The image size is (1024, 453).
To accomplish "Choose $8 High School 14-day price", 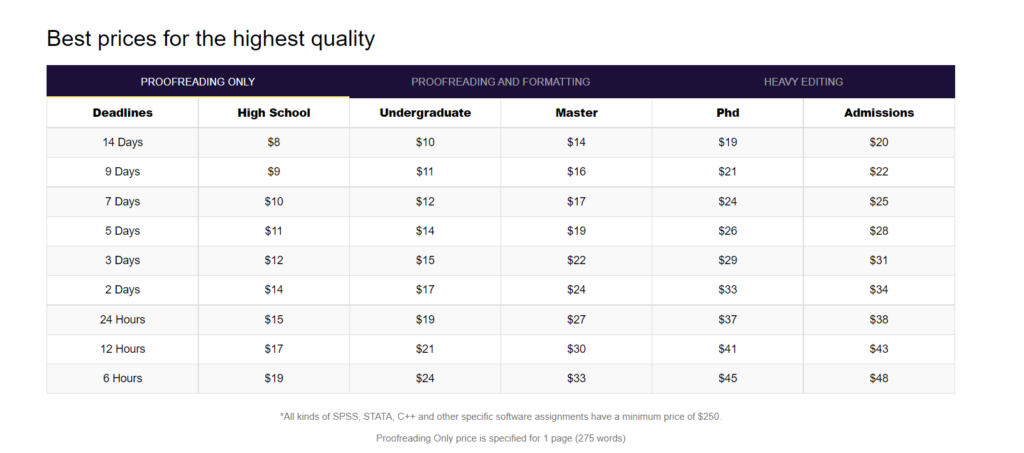I will (274, 142).
